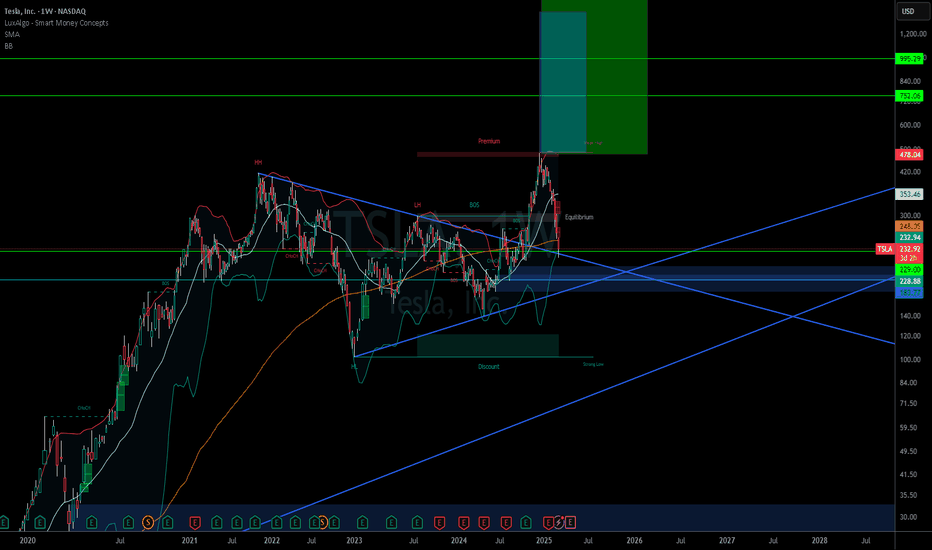Click the Premium zone label

click(x=489, y=142)
